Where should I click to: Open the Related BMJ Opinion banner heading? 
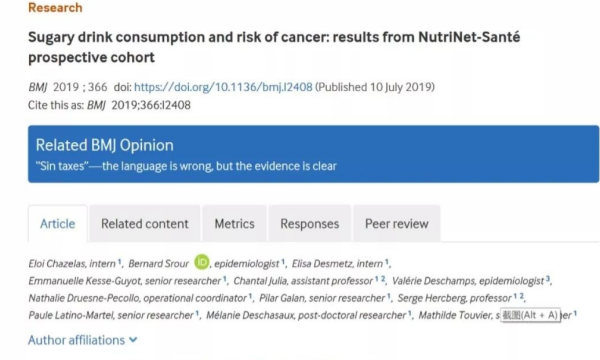tap(104, 145)
